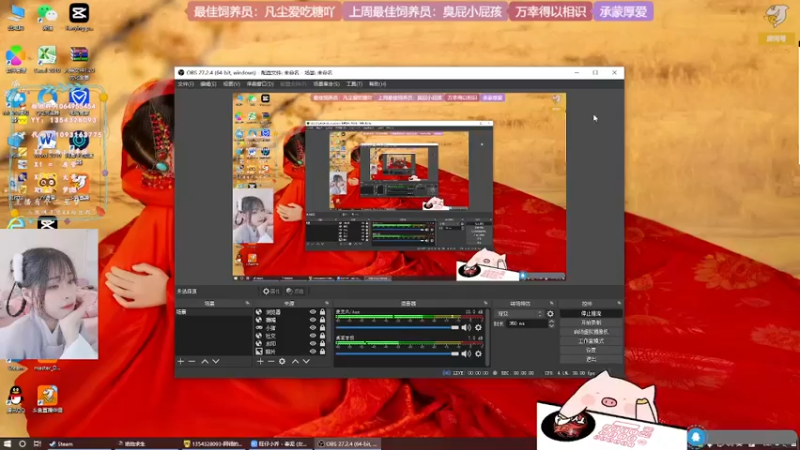
Task: Open the 桌面音频 mixer gear menu
Action: (478, 354)
